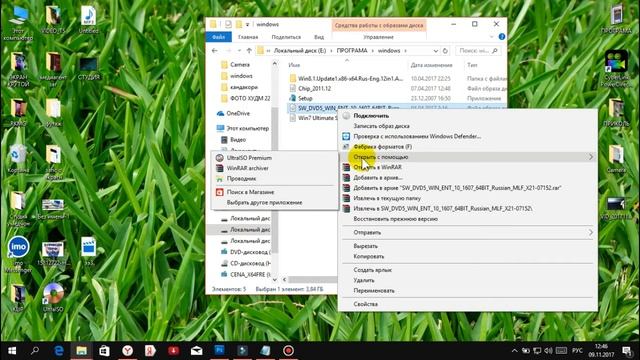Select 'Setup' application file
This screenshot has height=360, width=640.
pyautogui.click(x=305, y=98)
